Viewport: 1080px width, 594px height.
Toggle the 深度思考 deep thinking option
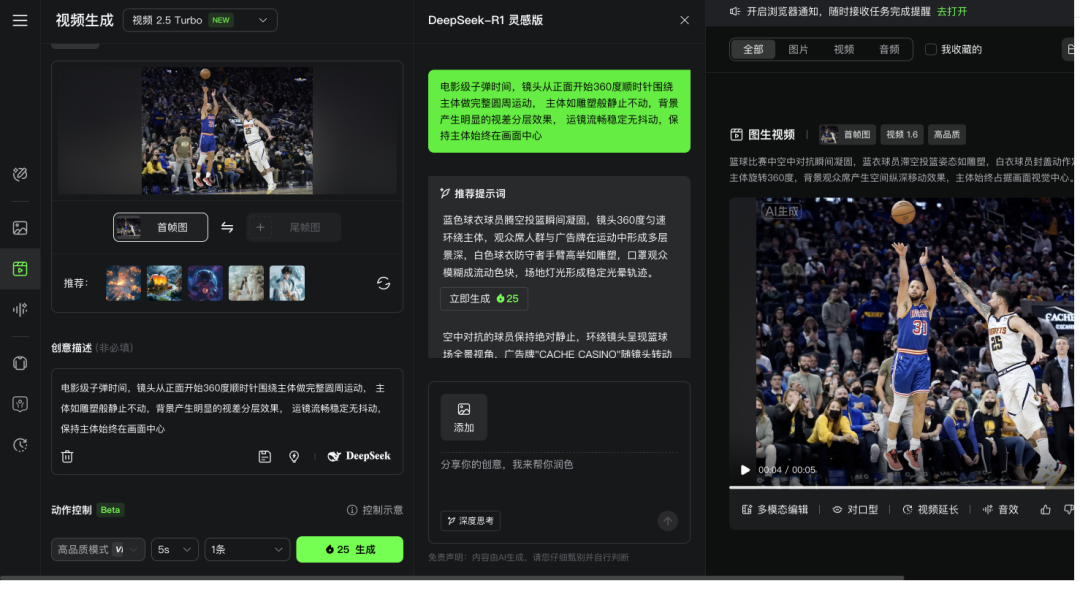470,521
